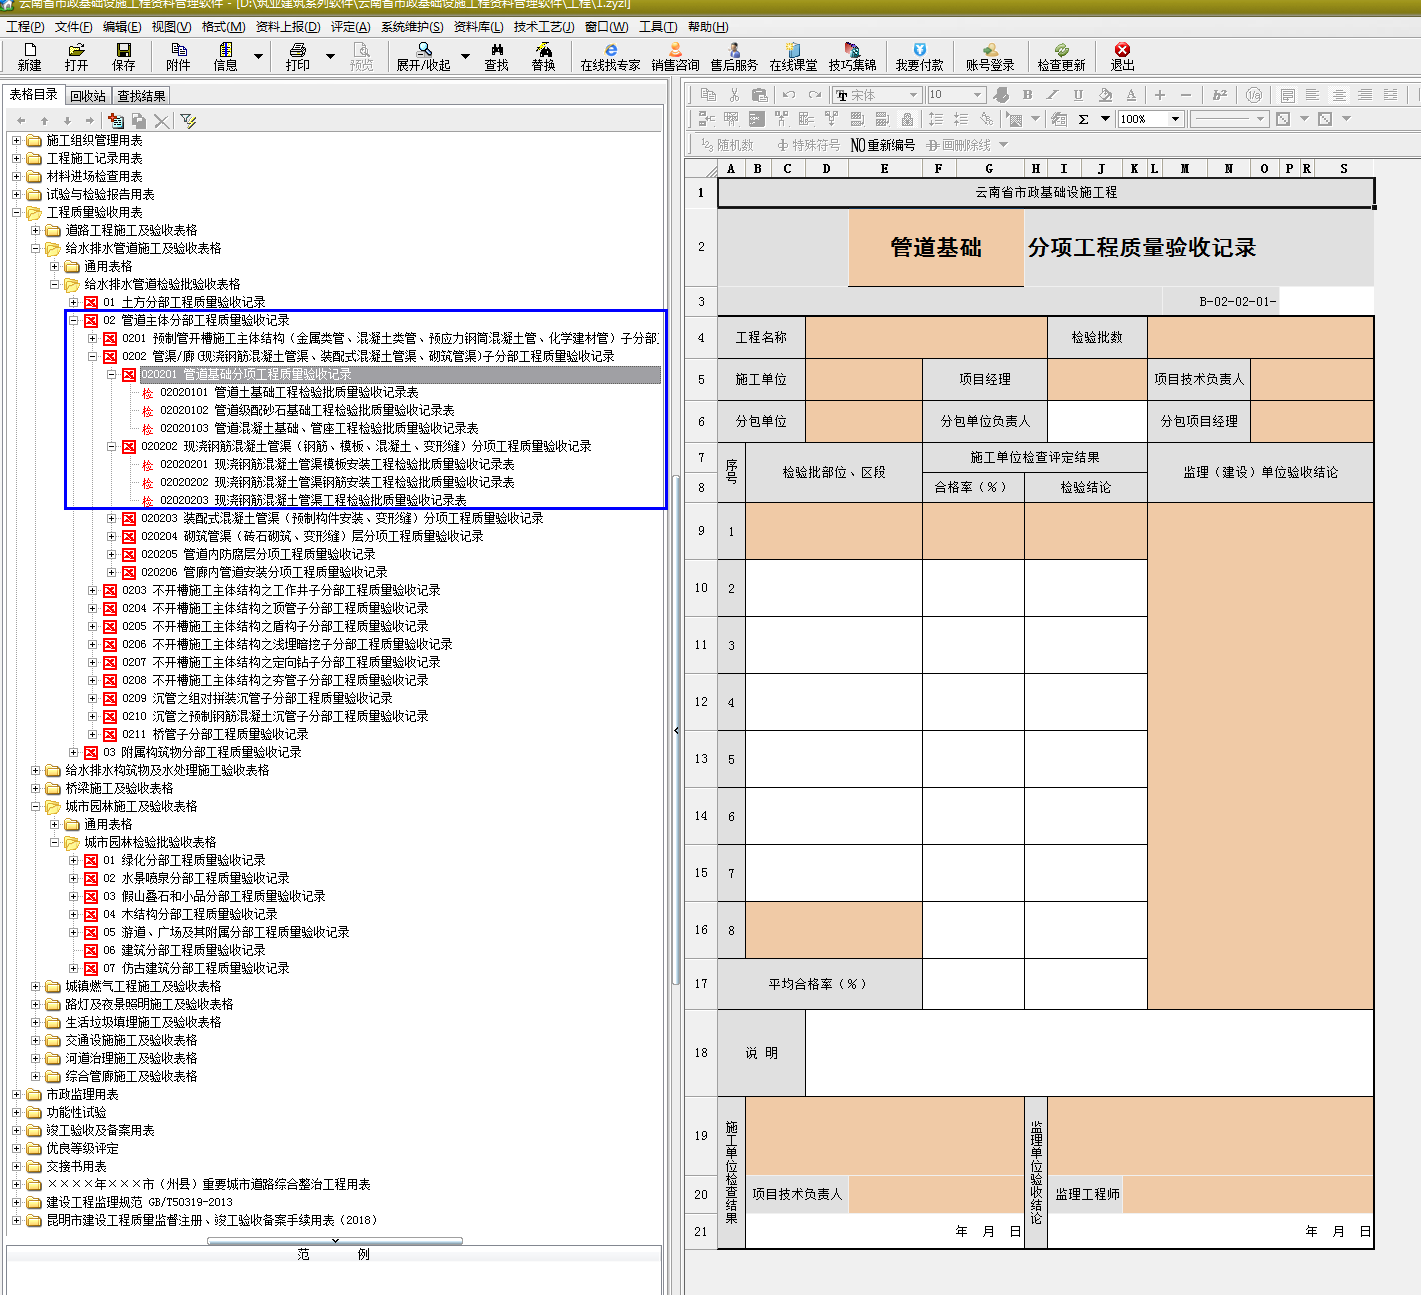1421x1295 pixels.
Task: Click 在线找专家 online expert icon
Action: (x=611, y=56)
